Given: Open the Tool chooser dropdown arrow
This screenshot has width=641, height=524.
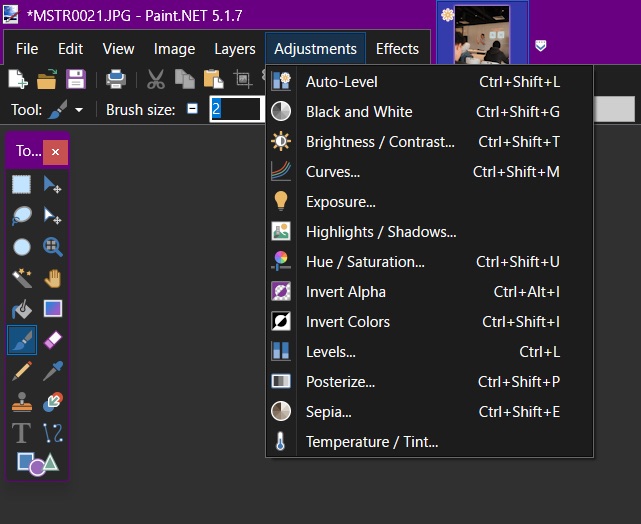Looking at the screenshot, I should pyautogui.click(x=79, y=110).
